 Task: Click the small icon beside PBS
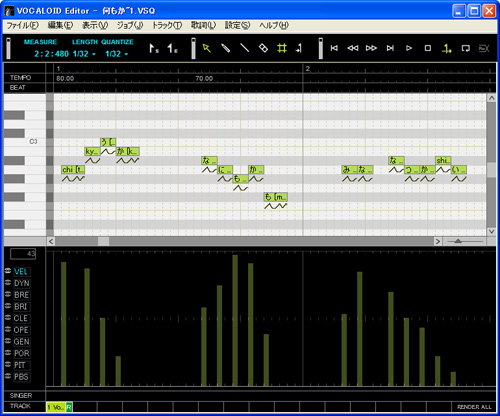click(x=8, y=376)
